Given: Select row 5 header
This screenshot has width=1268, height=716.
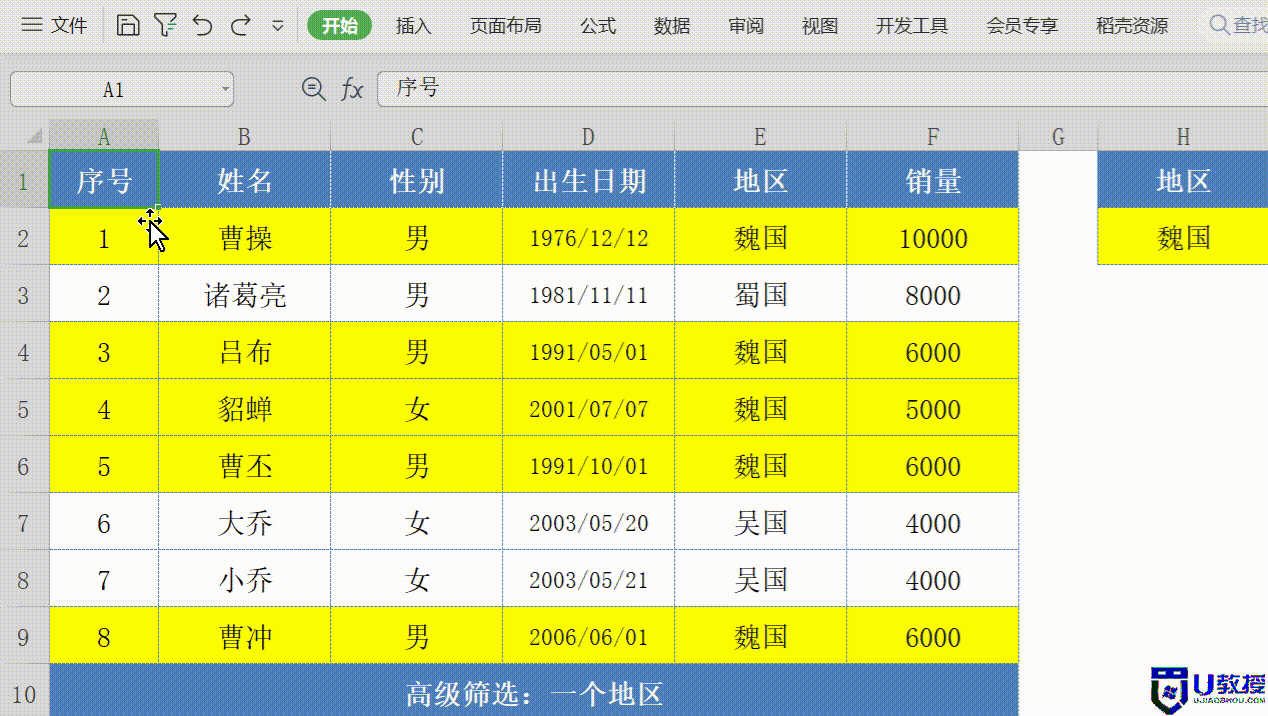Looking at the screenshot, I should [x=24, y=408].
